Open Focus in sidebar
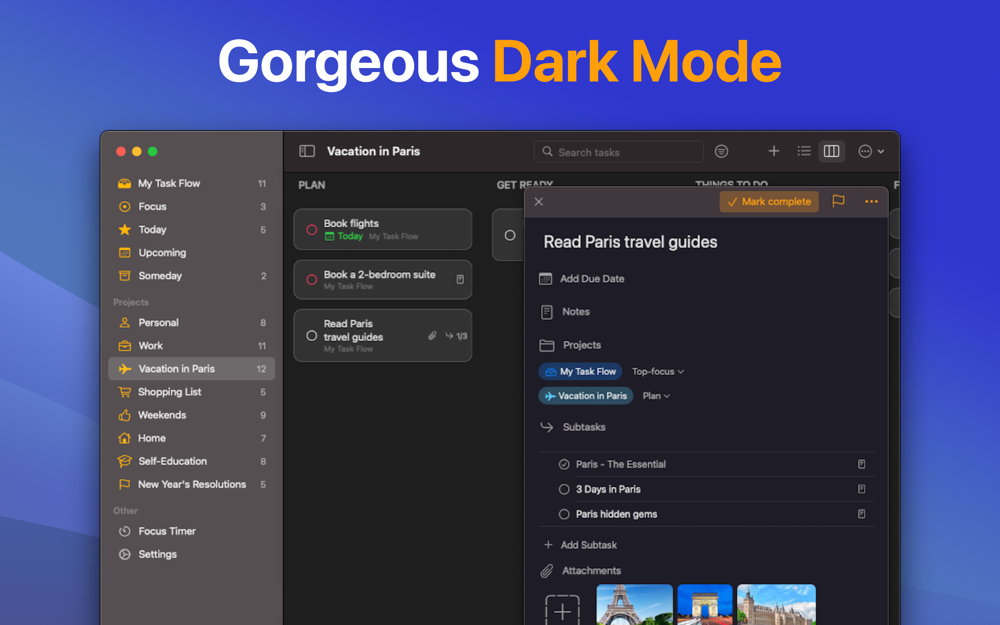The width and height of the screenshot is (1000, 625). click(191, 207)
